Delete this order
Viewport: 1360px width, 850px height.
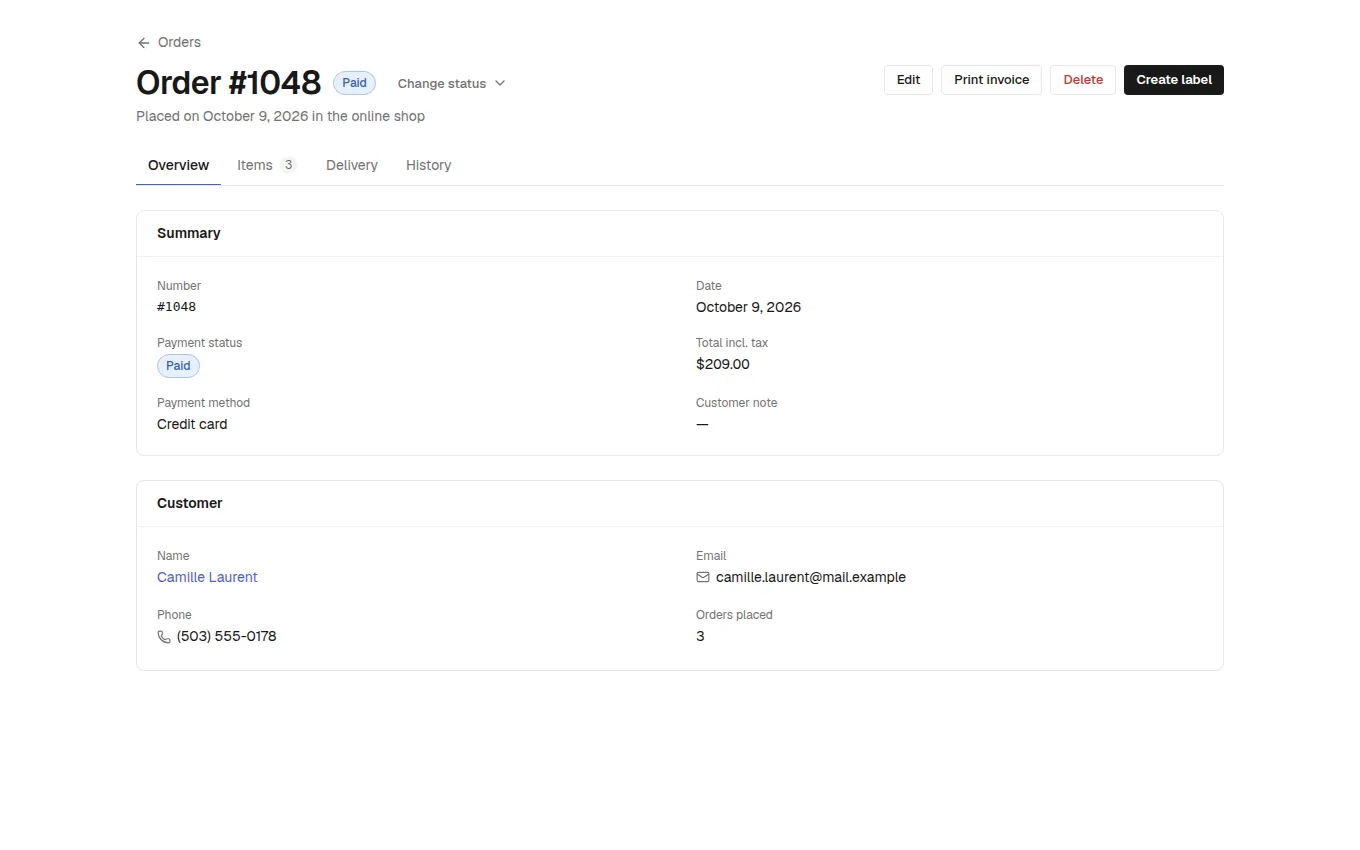1082,80
